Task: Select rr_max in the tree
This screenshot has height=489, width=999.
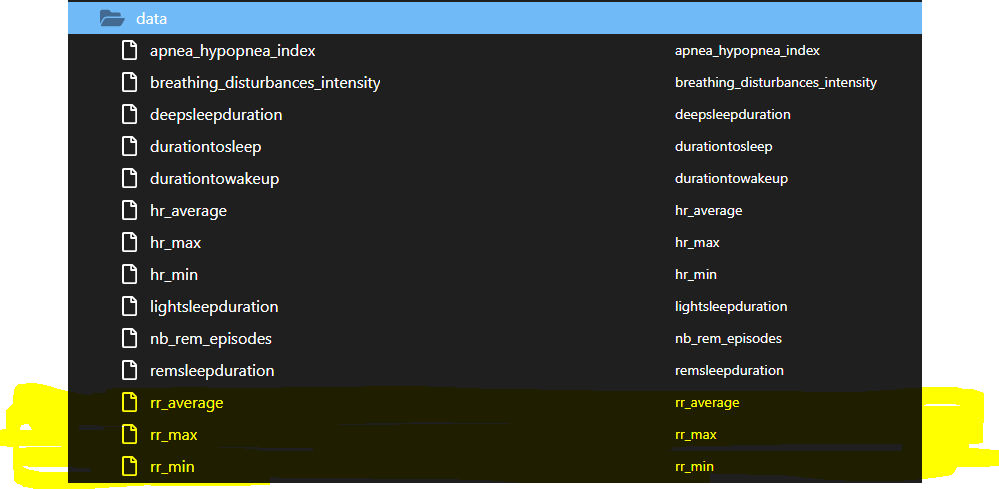Action: pos(173,436)
